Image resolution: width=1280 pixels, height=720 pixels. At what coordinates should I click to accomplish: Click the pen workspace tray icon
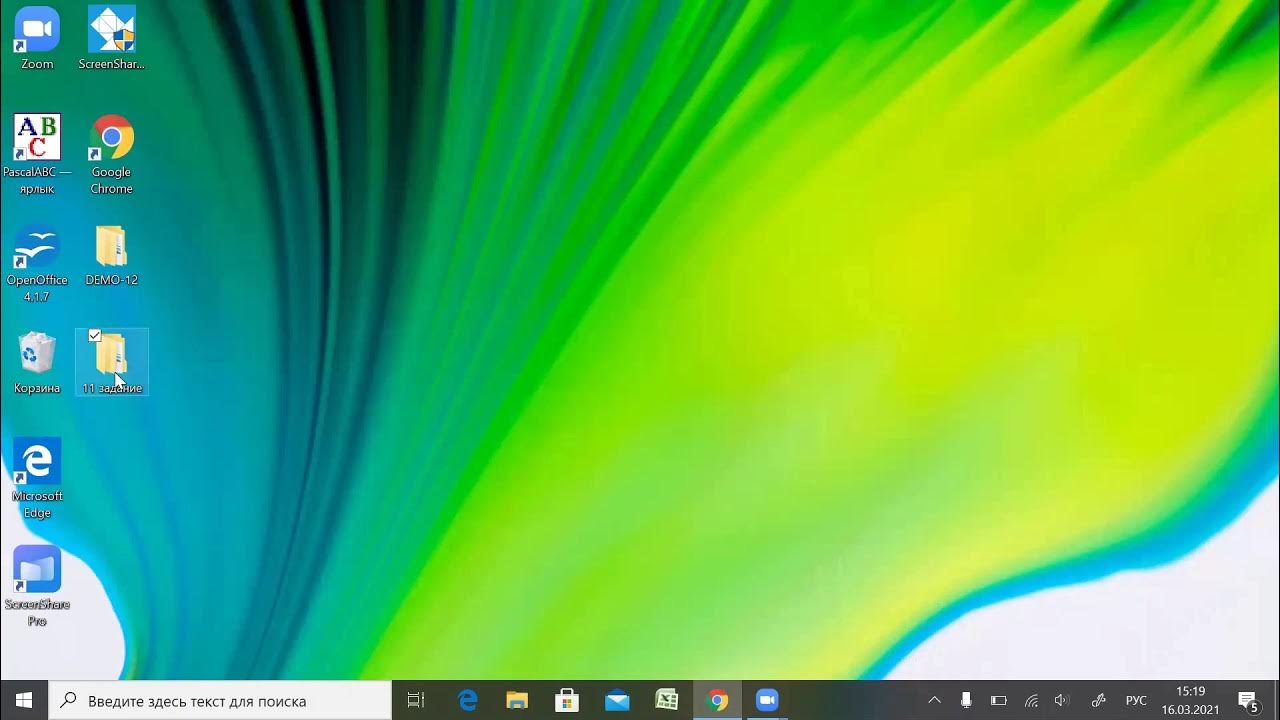point(1098,701)
